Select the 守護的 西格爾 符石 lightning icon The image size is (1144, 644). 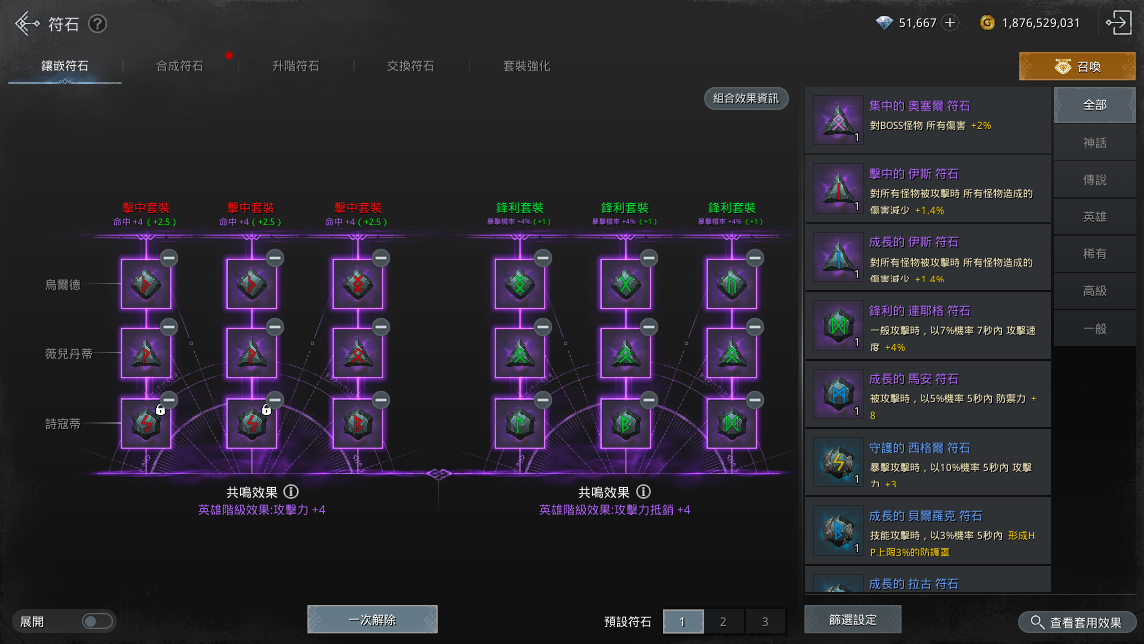(x=838, y=462)
